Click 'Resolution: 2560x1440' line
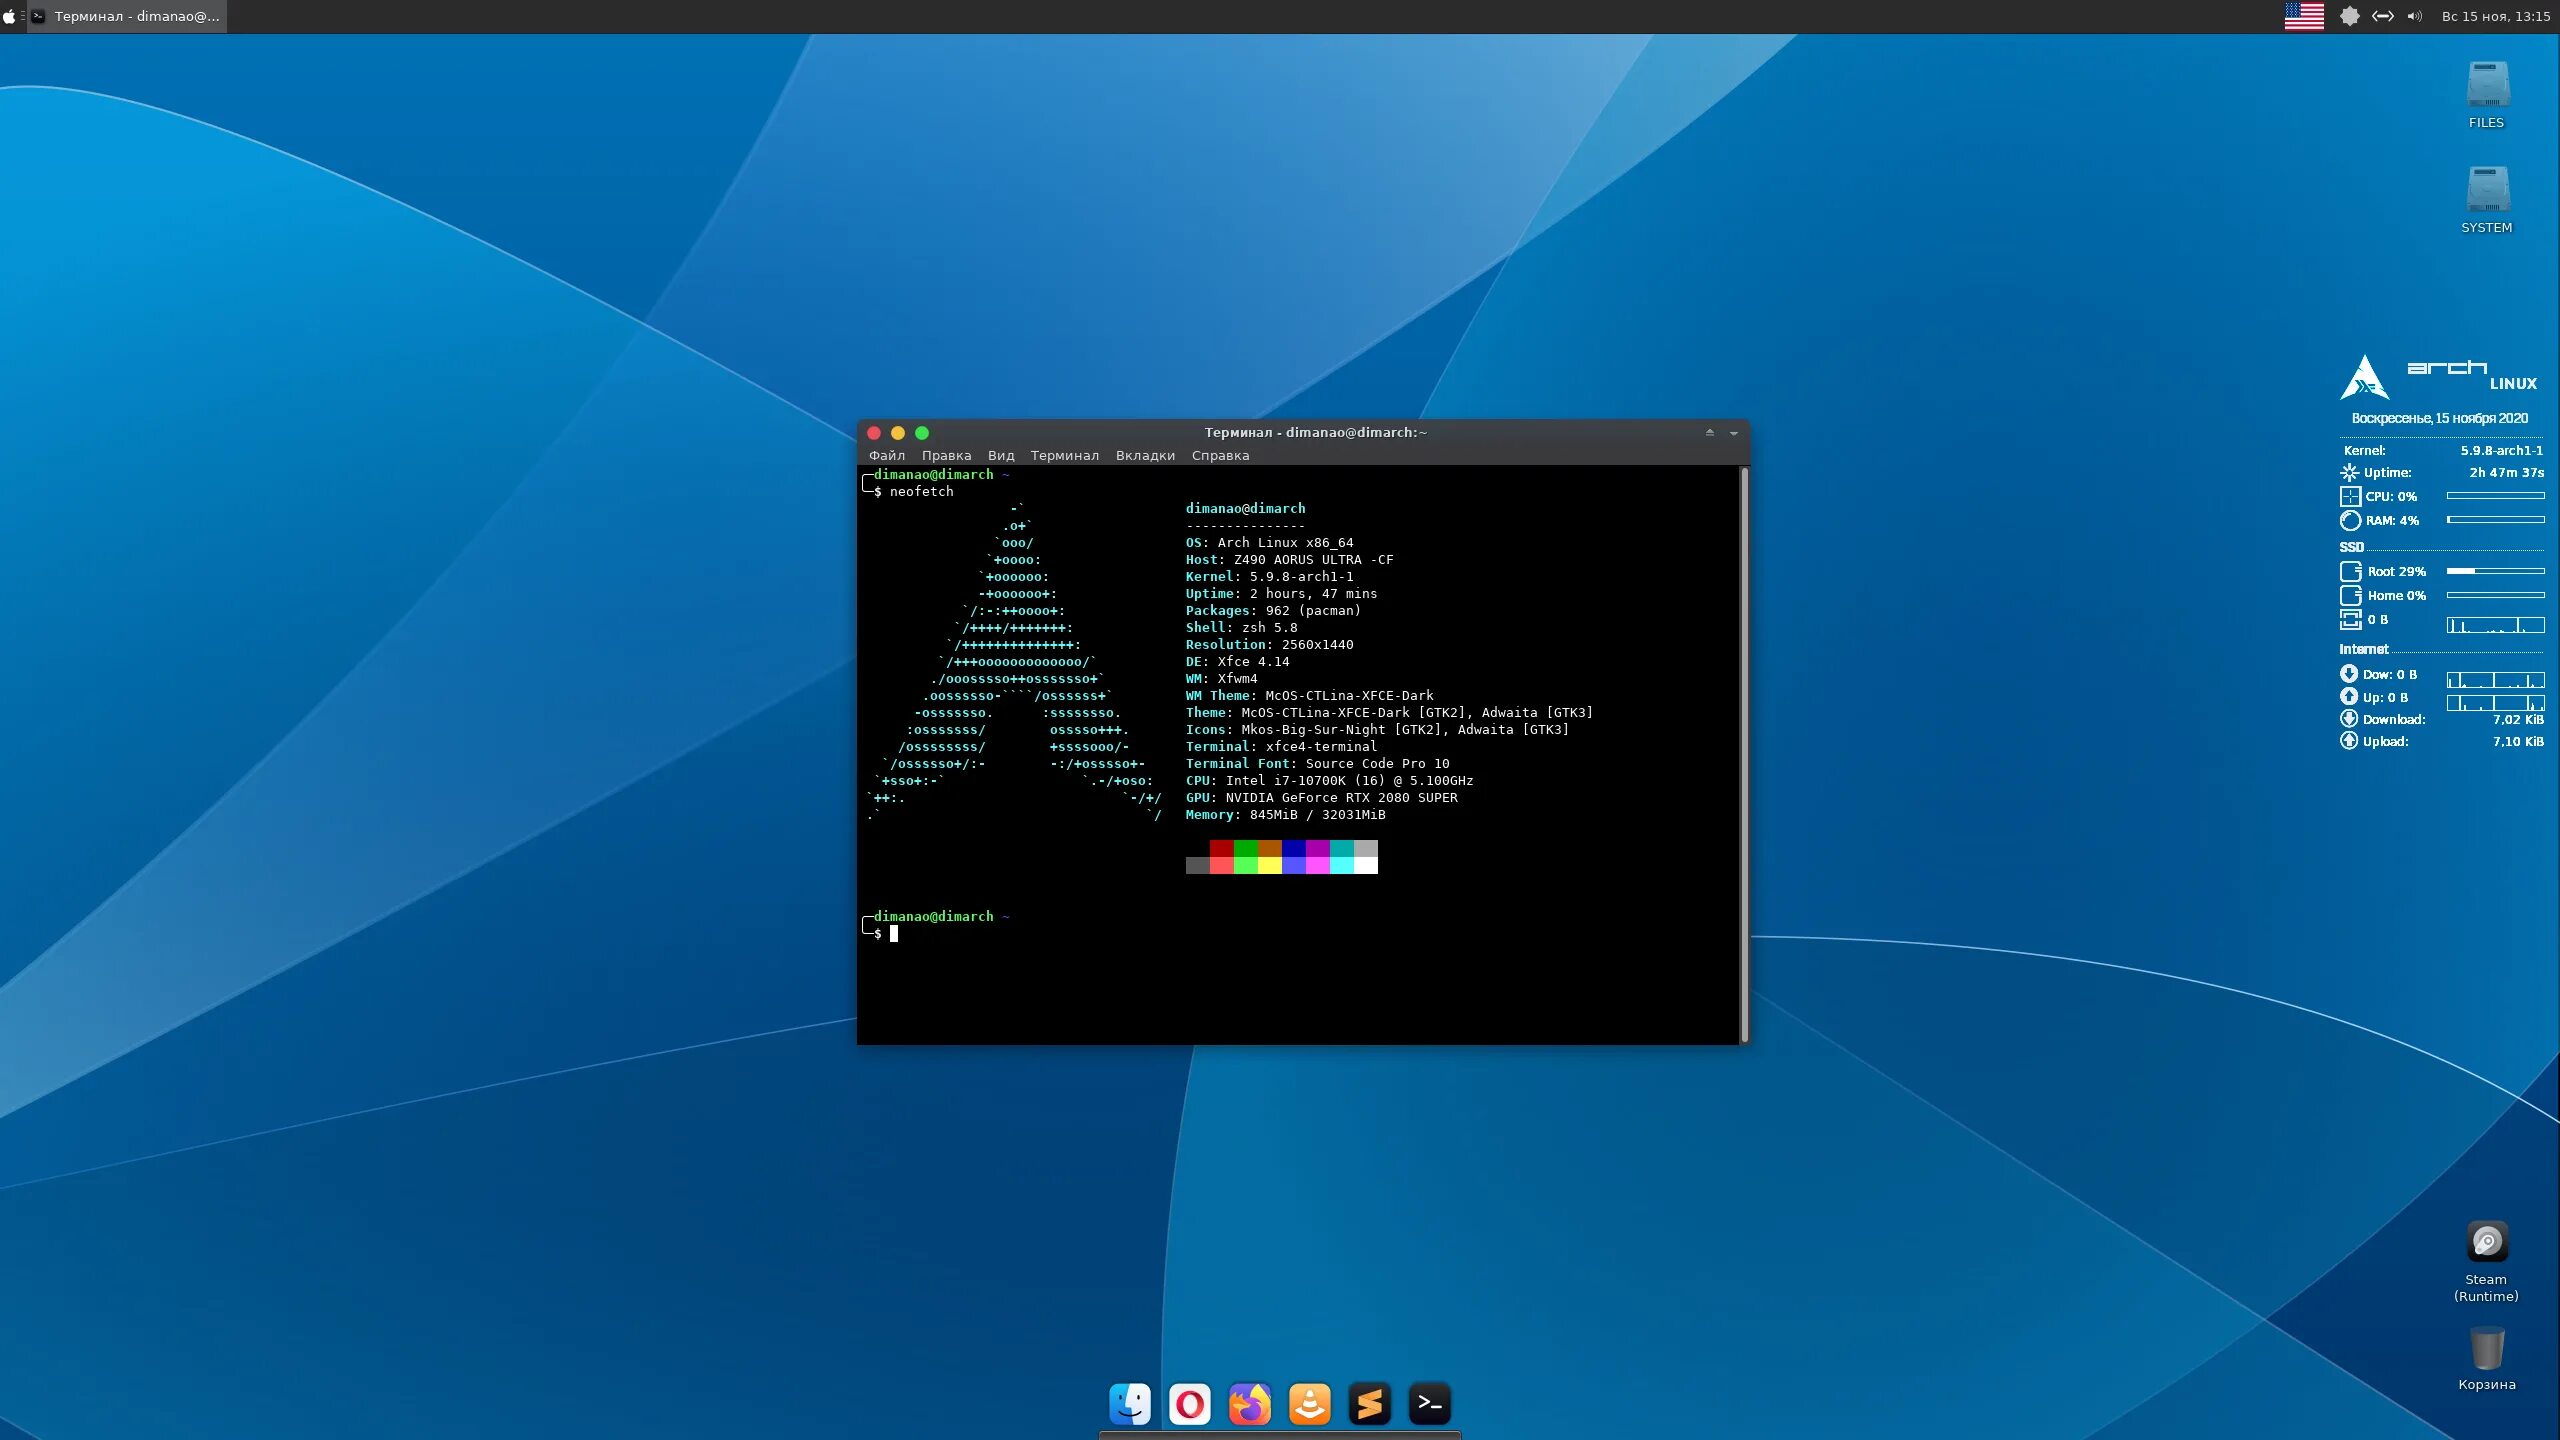Image resolution: width=2560 pixels, height=1440 pixels. (x=1269, y=644)
